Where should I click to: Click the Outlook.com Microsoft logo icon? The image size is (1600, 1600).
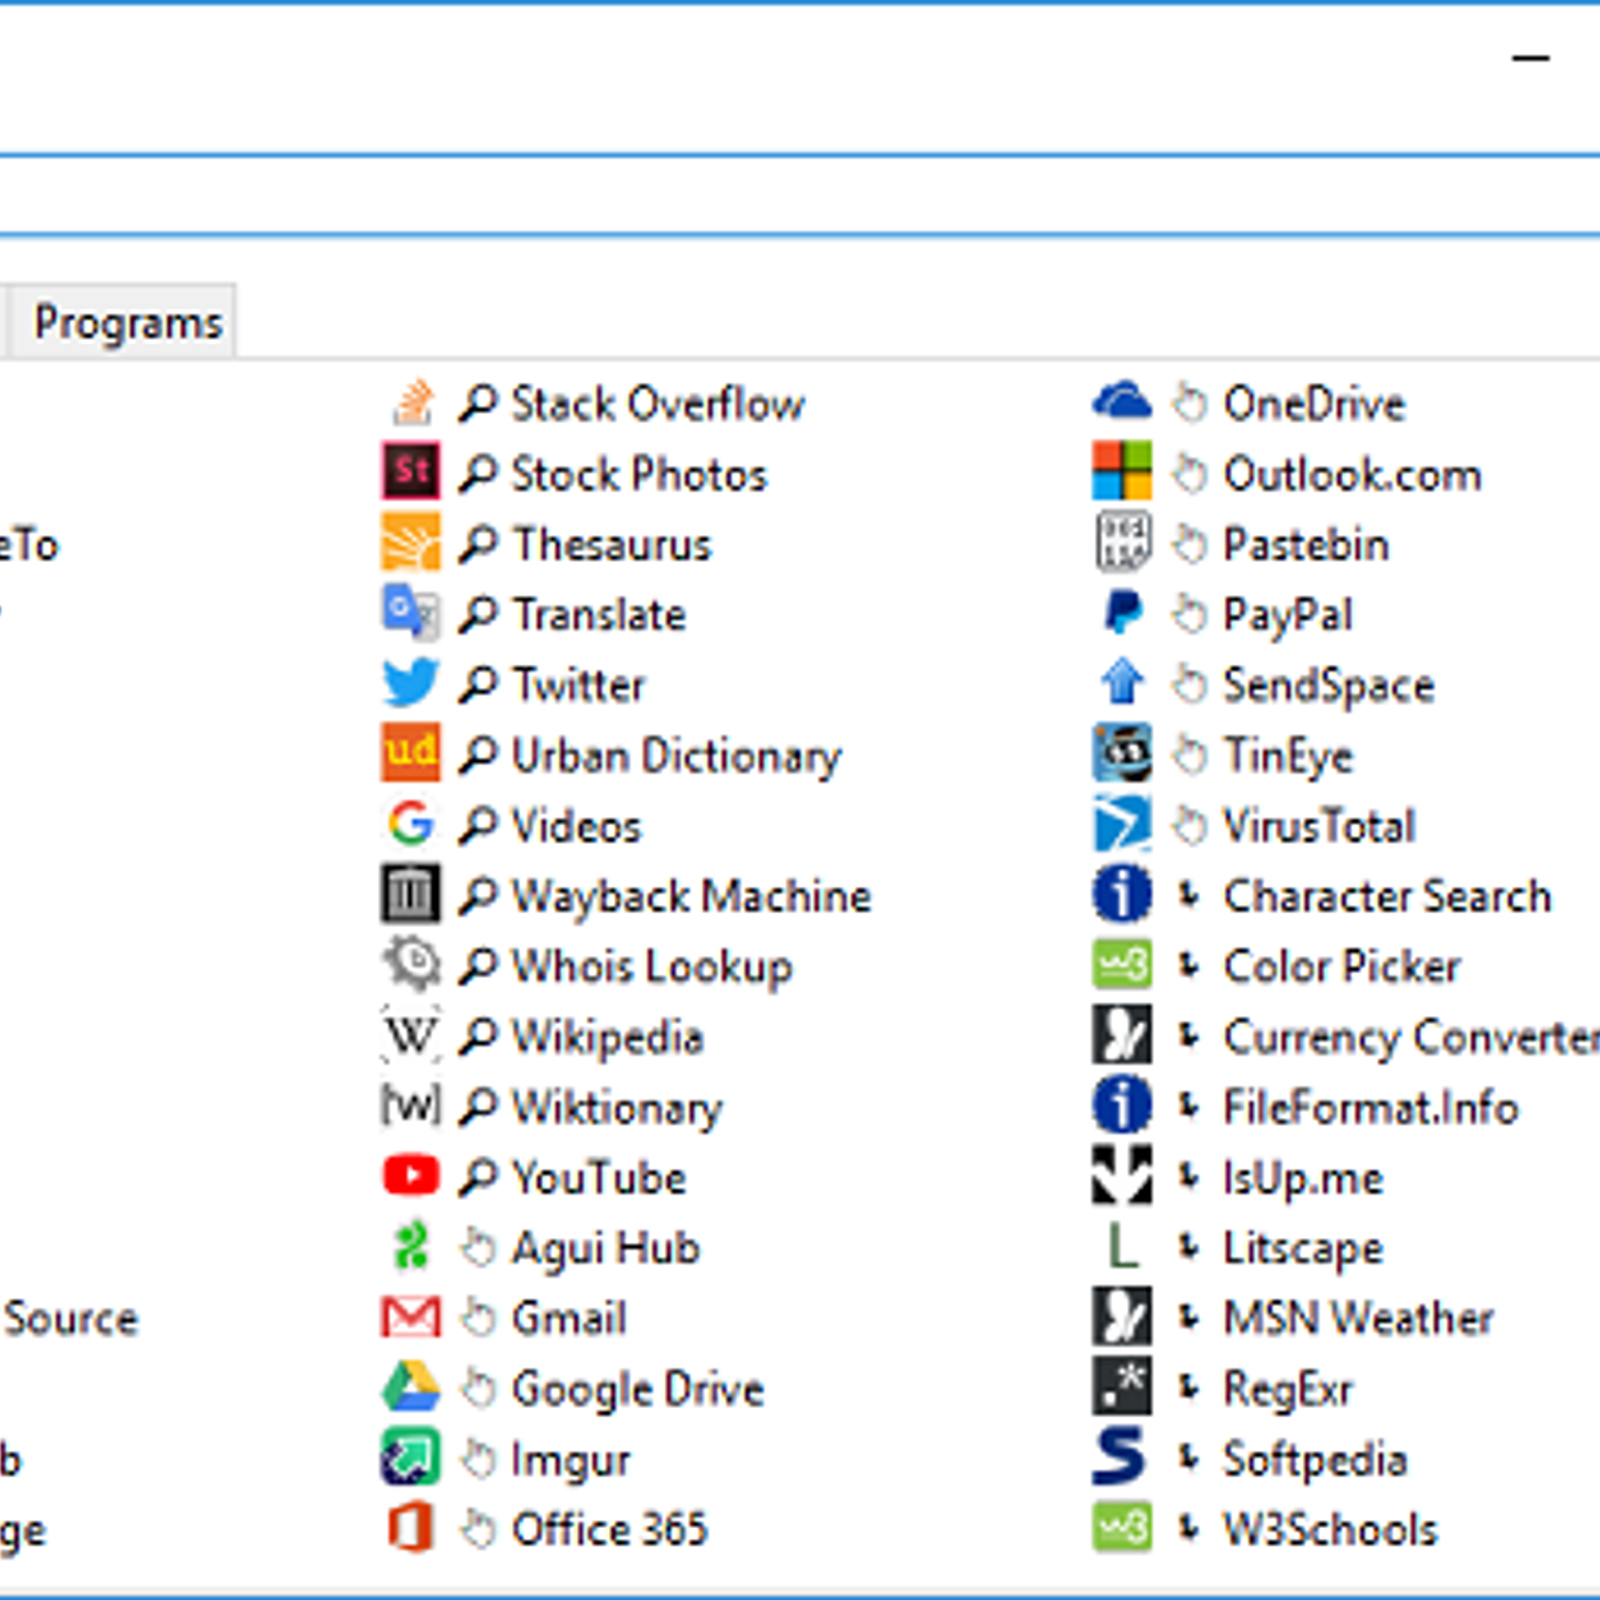[1122, 471]
